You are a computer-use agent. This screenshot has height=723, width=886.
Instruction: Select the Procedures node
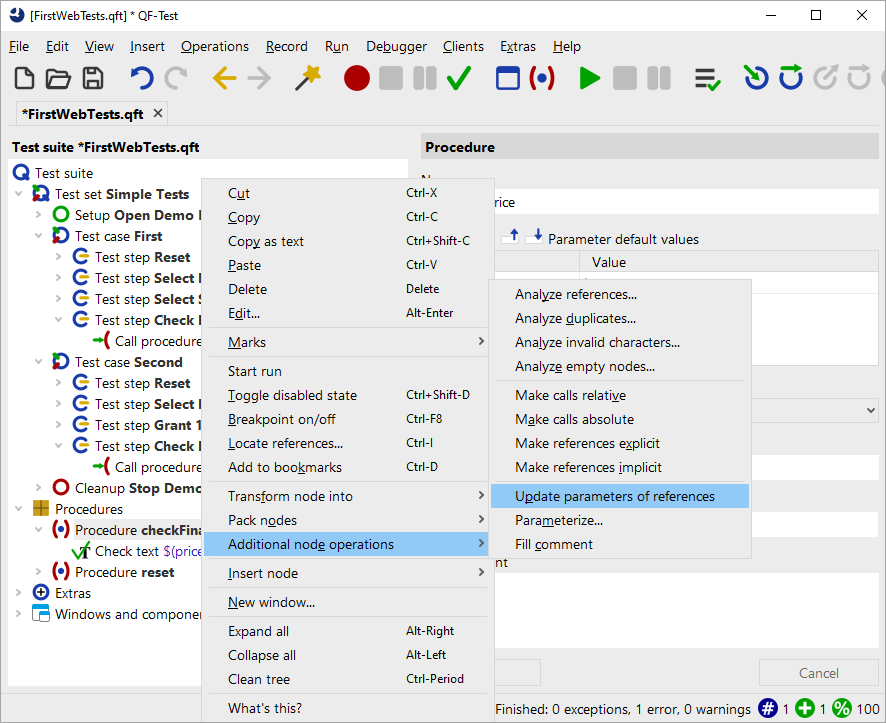coord(89,509)
